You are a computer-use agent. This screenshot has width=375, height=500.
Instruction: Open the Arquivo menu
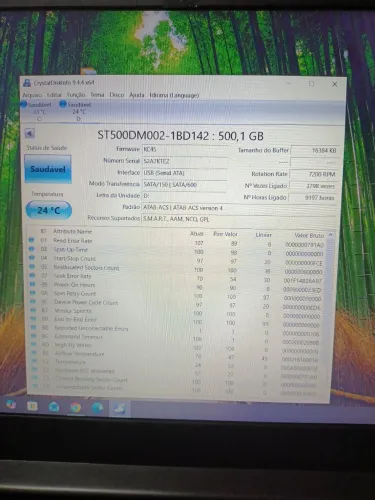pos(32,95)
